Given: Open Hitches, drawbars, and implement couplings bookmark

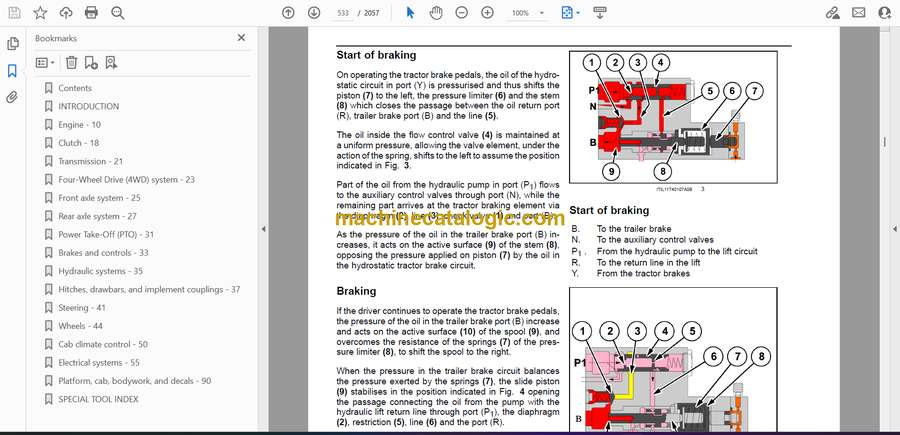Looking at the screenshot, I should pos(149,289).
